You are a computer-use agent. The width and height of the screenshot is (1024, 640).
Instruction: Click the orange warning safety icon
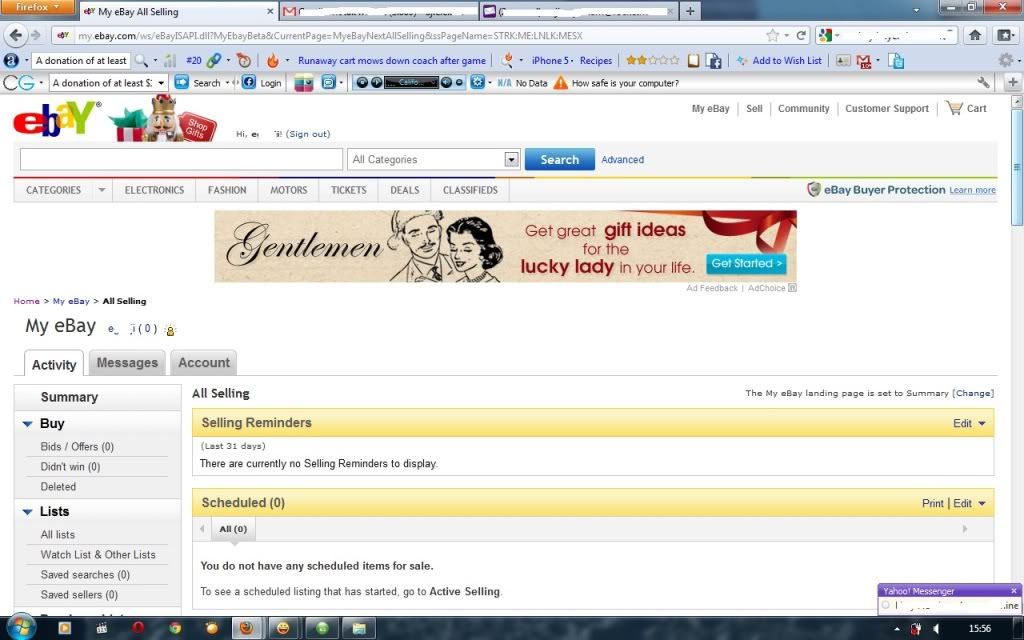tap(560, 83)
